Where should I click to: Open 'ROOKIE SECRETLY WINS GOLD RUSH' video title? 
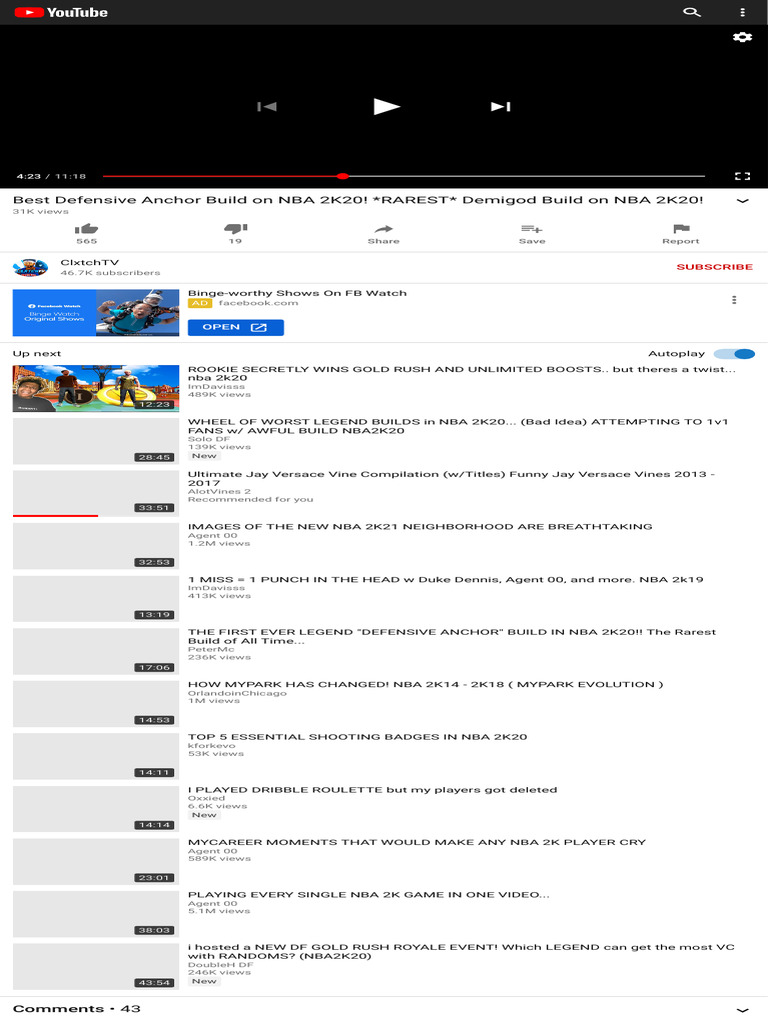[x=462, y=374]
